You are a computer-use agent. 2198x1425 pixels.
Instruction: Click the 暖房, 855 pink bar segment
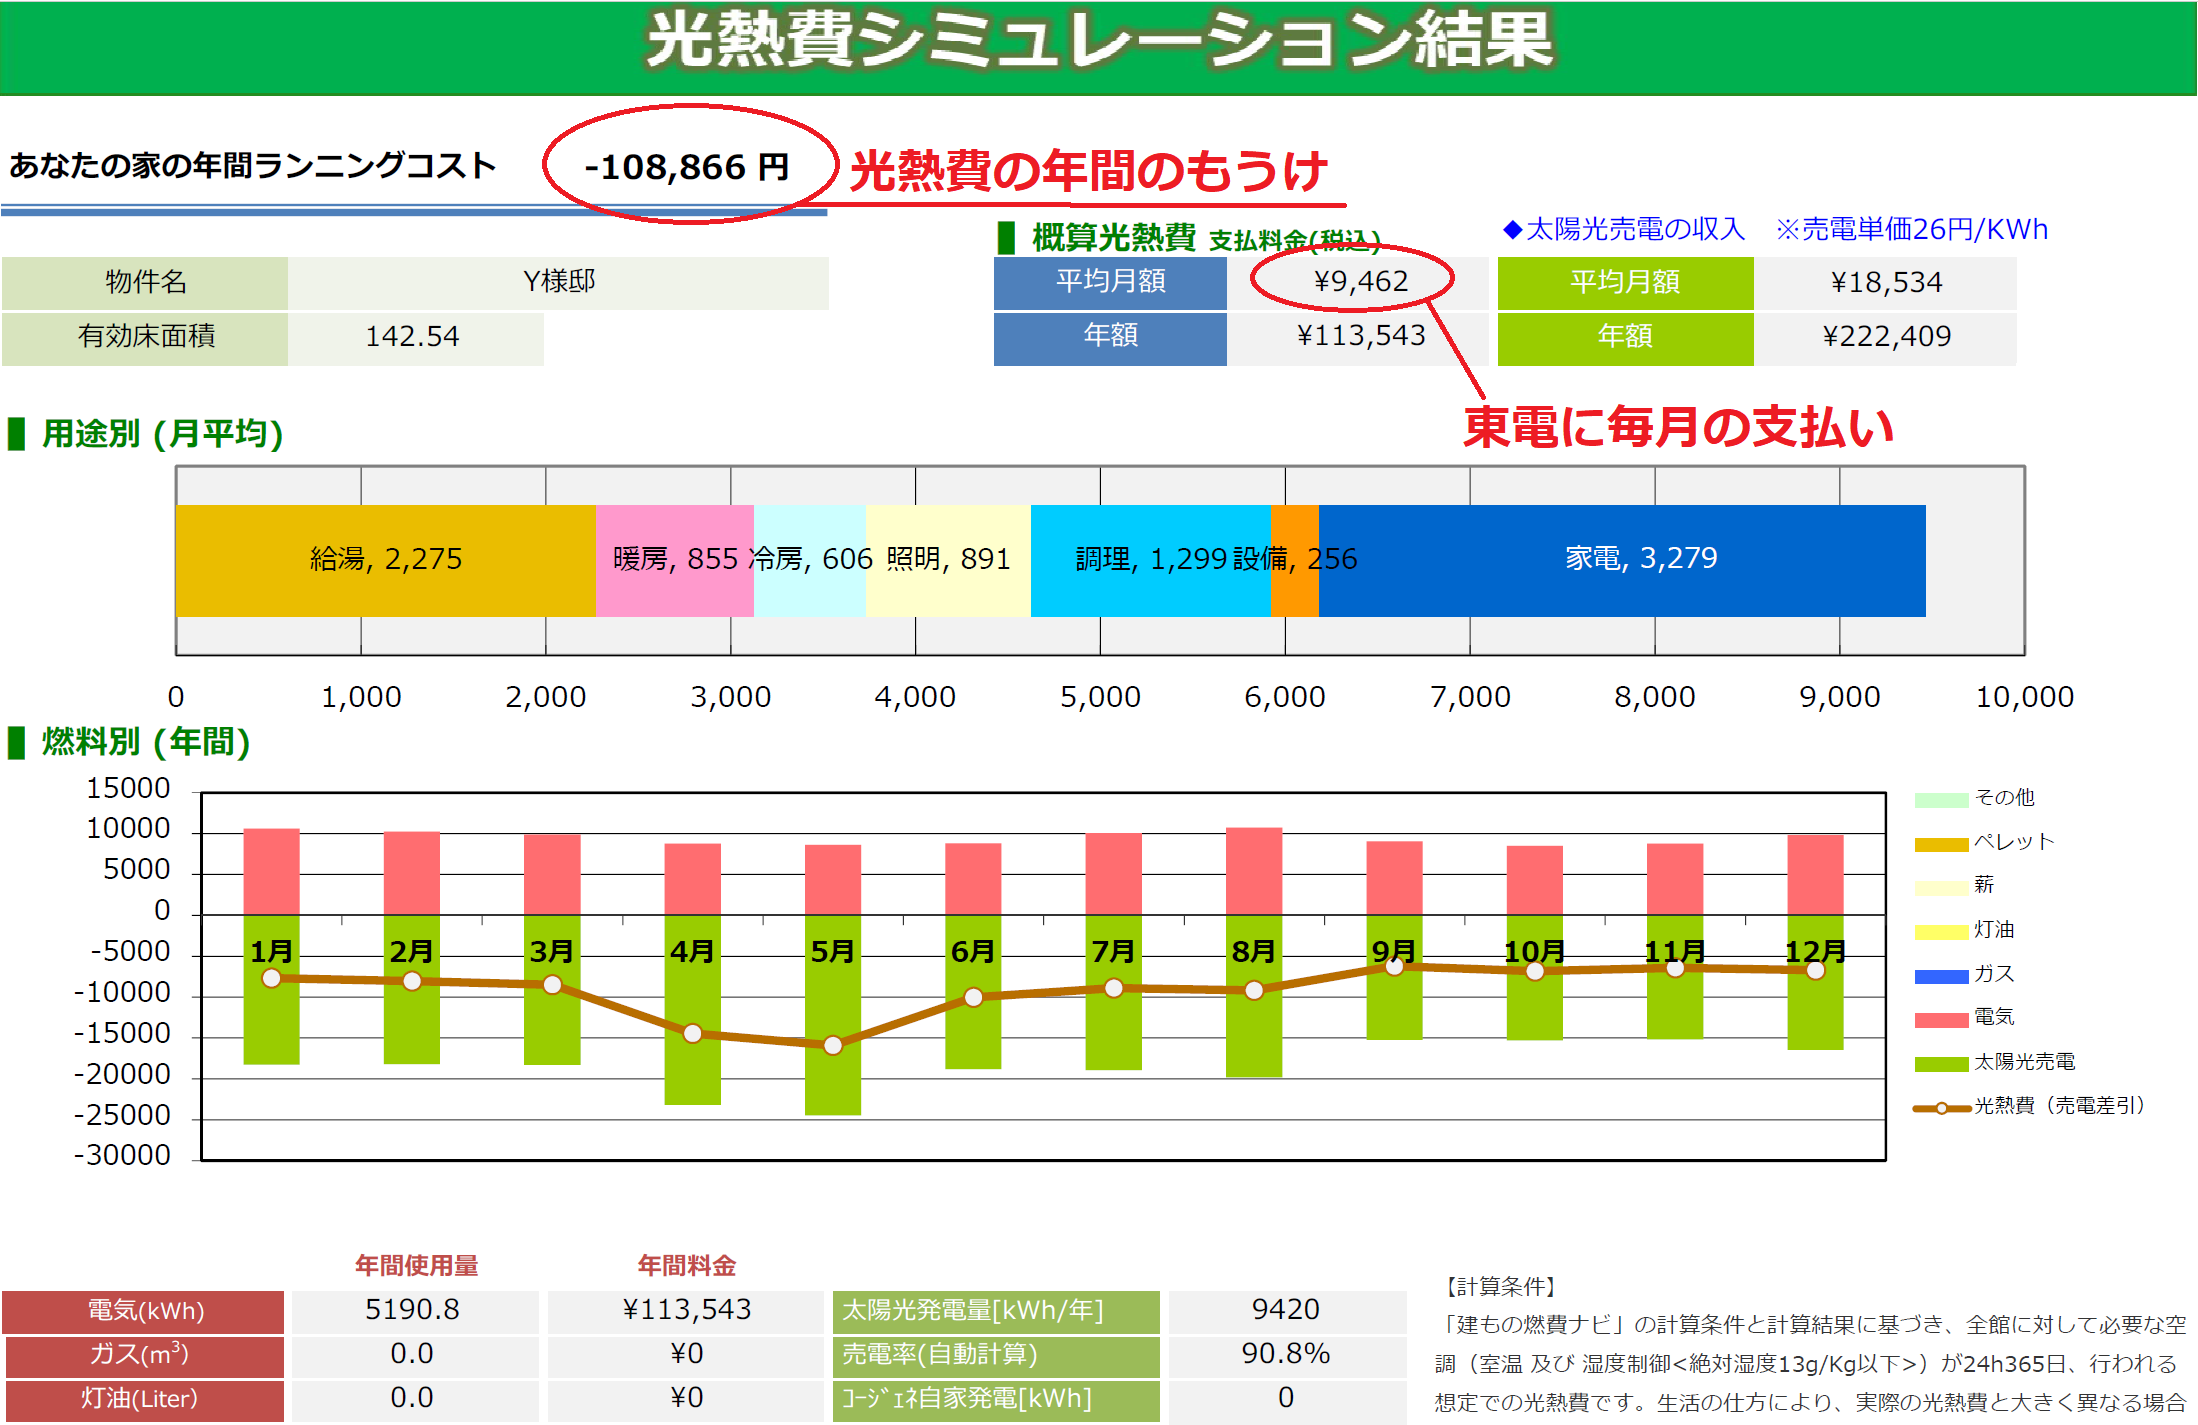675,560
